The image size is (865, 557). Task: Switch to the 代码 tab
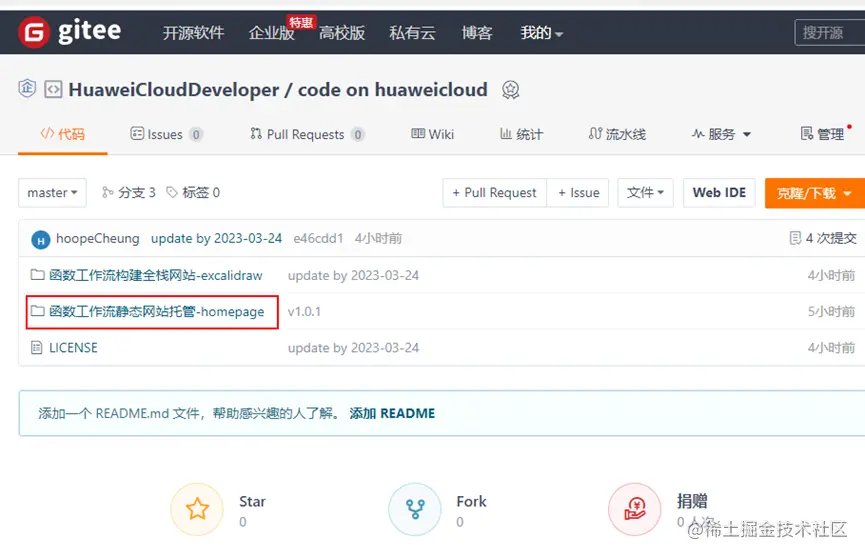tap(62, 134)
